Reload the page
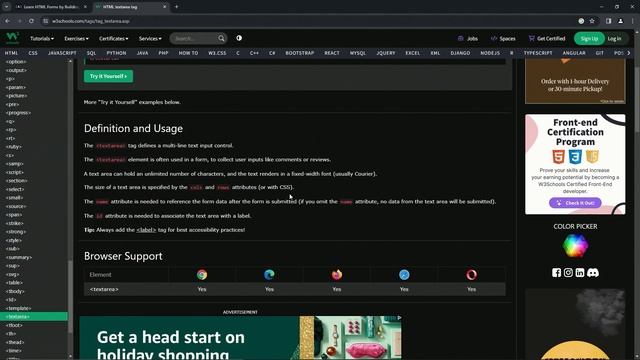This screenshot has height=360, width=640. pyautogui.click(x=31, y=21)
